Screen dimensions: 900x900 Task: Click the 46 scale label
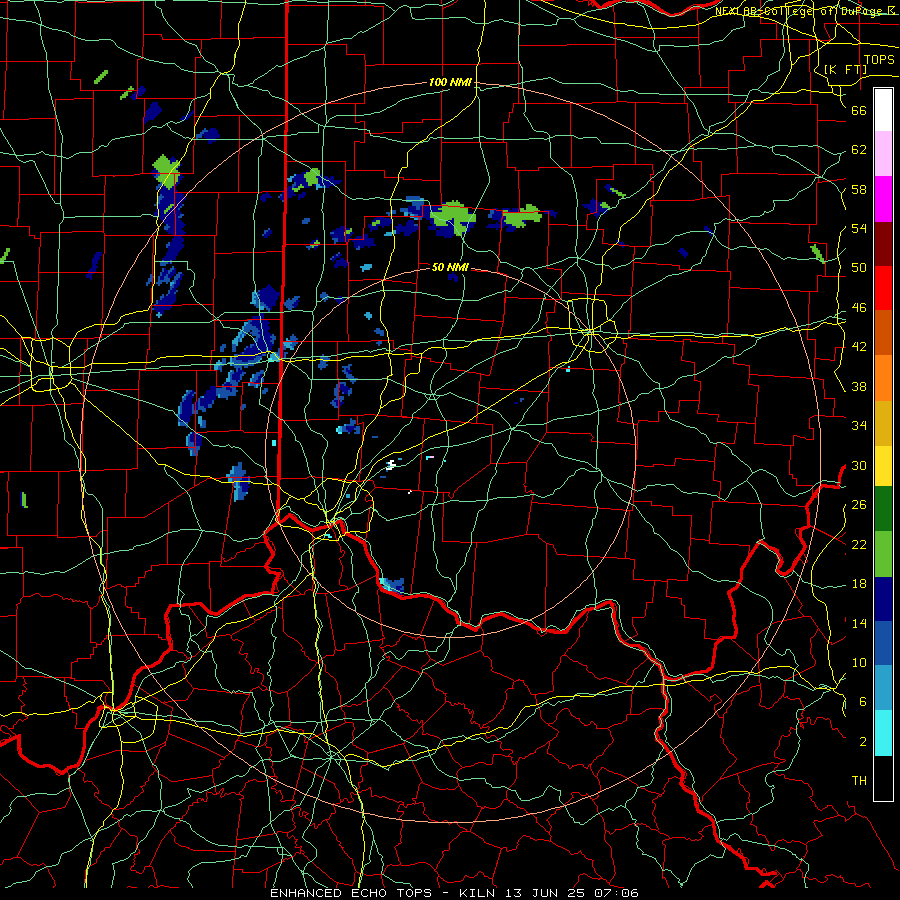(859, 308)
